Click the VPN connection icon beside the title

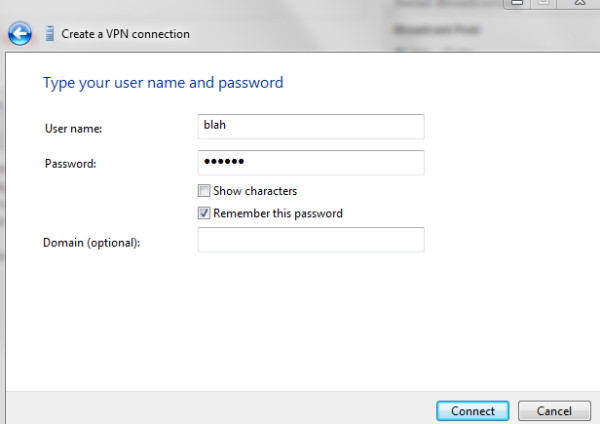point(49,33)
